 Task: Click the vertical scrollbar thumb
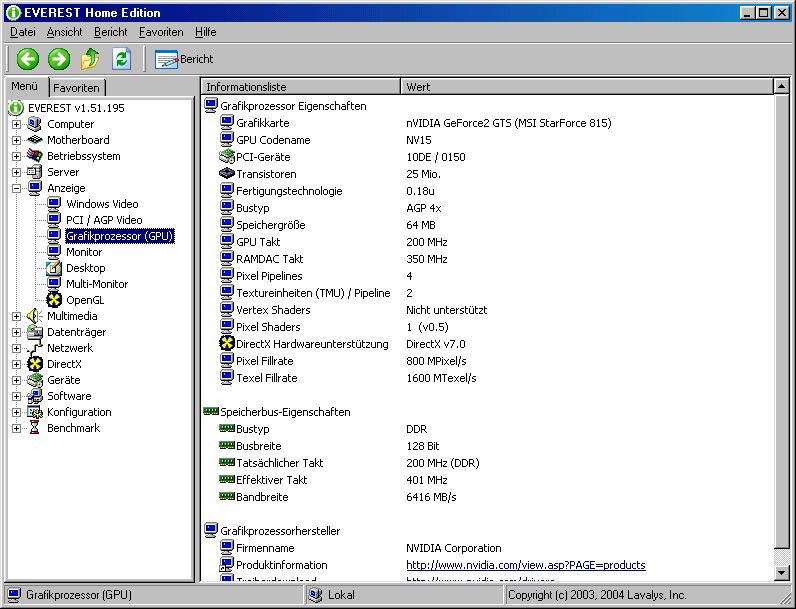pos(782,321)
